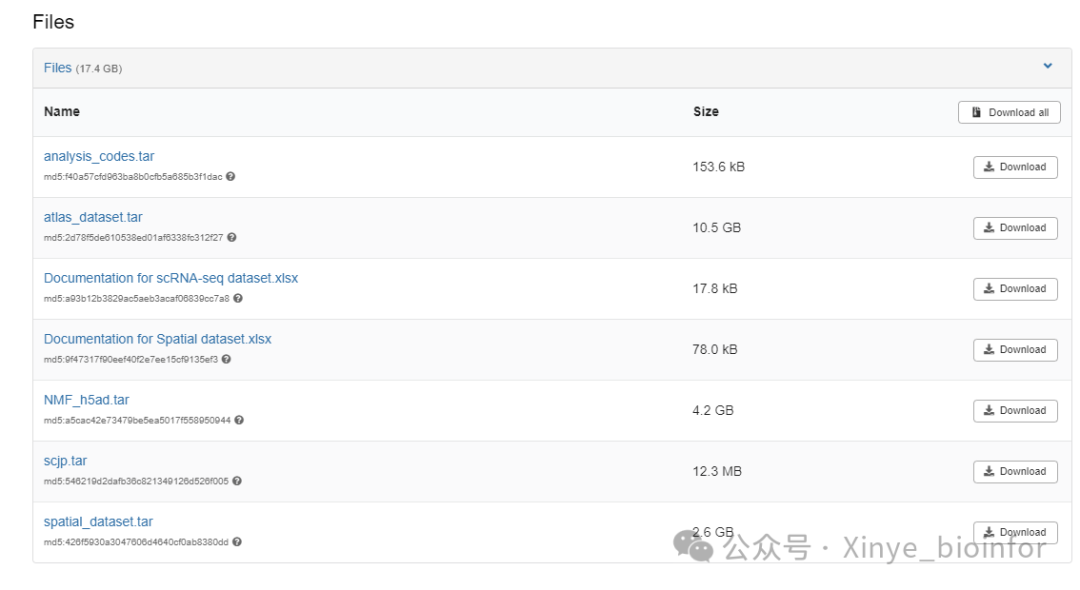Open atlas_dataset.tar link
The image size is (1080, 590).
point(93,218)
